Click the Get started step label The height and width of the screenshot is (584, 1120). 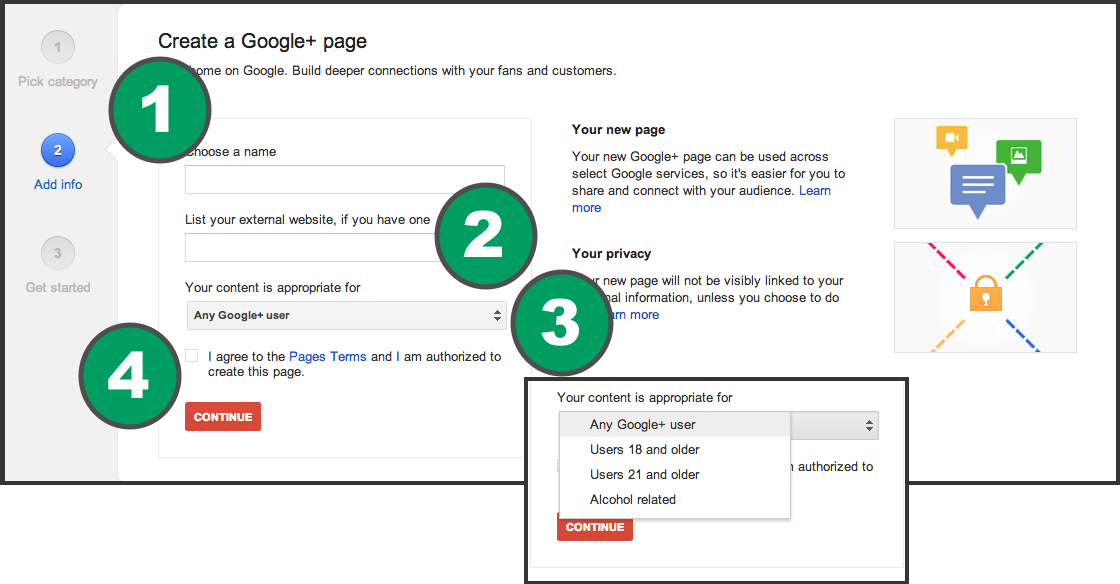coord(58,287)
